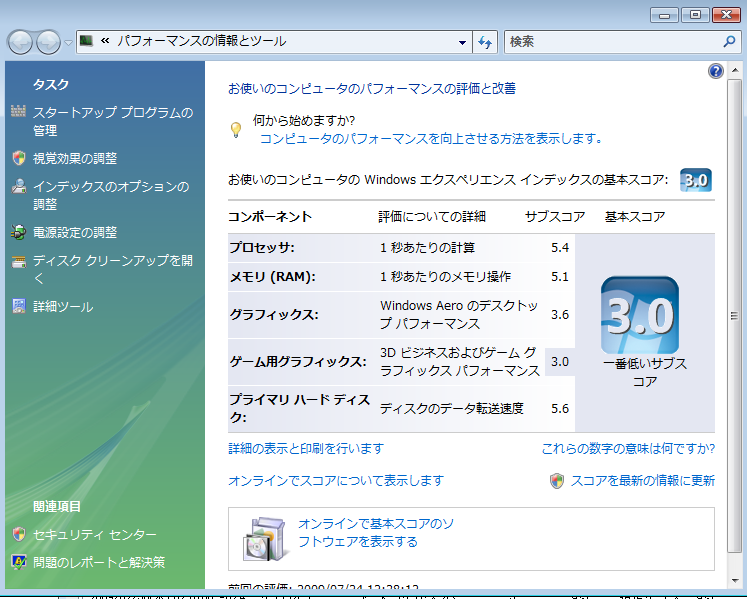
Task: Click これらの数字の意味は何ですか? link
Action: (628, 448)
